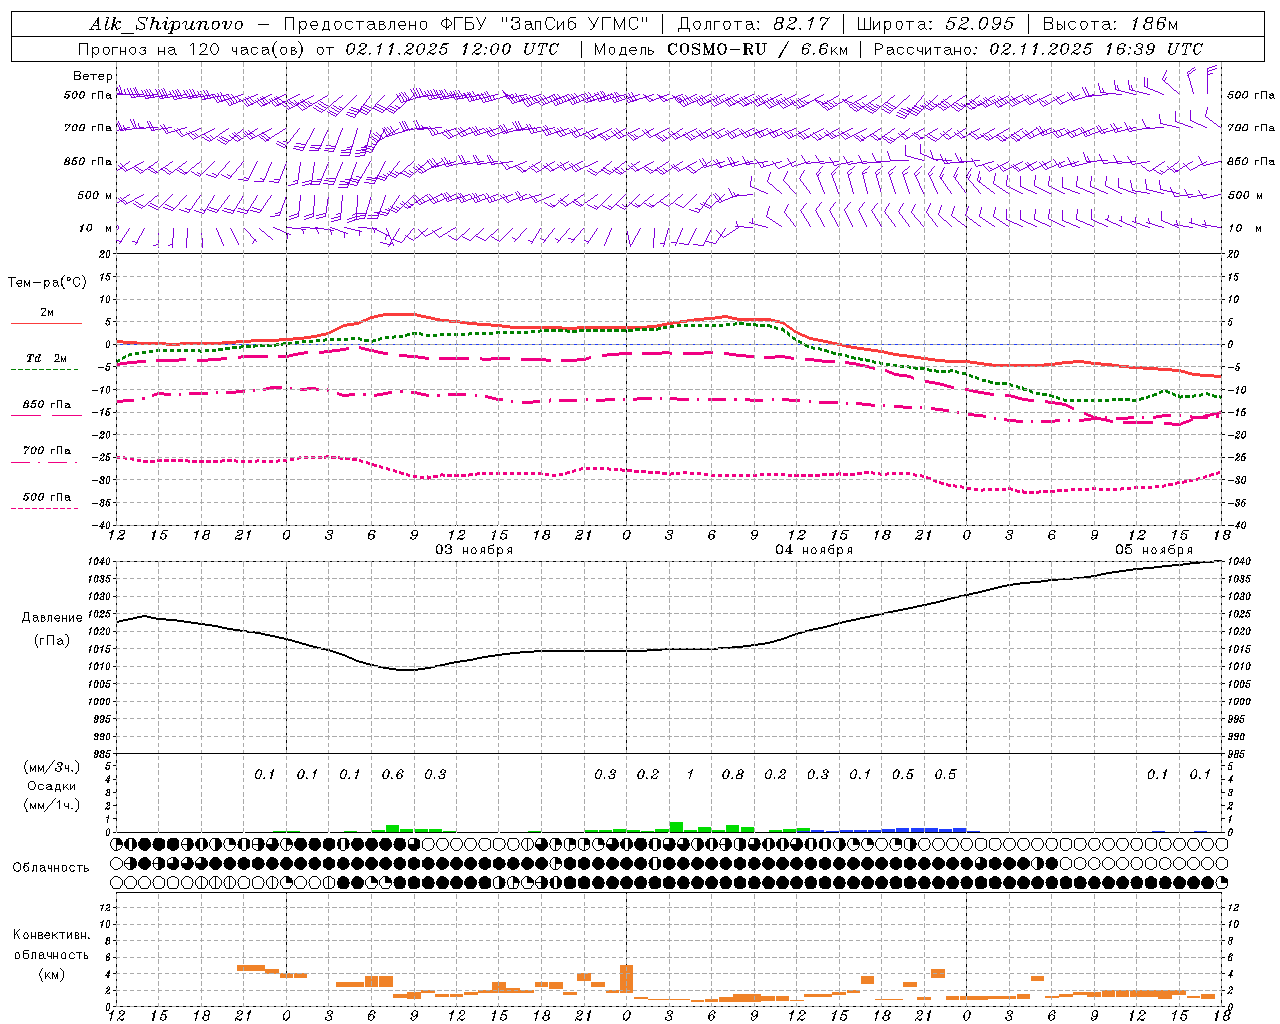Click the 0.6 precipitation amount value
This screenshot has height=1024, width=1280.
click(393, 774)
